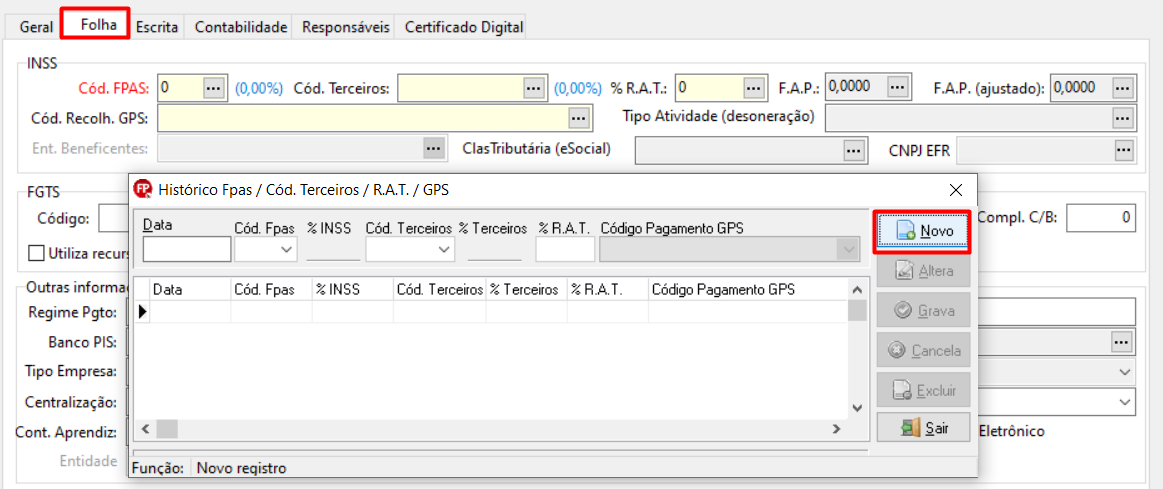Click the % R.A.T. input in dialog
1163x489 pixels.
click(565, 249)
